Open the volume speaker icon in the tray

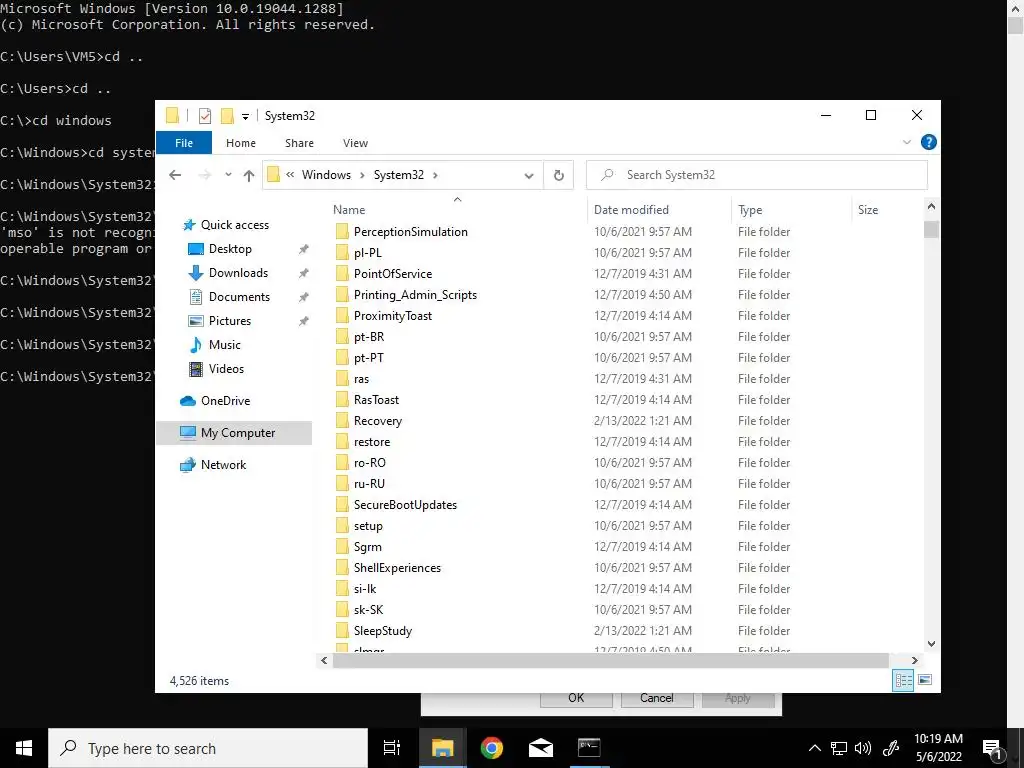coord(863,748)
